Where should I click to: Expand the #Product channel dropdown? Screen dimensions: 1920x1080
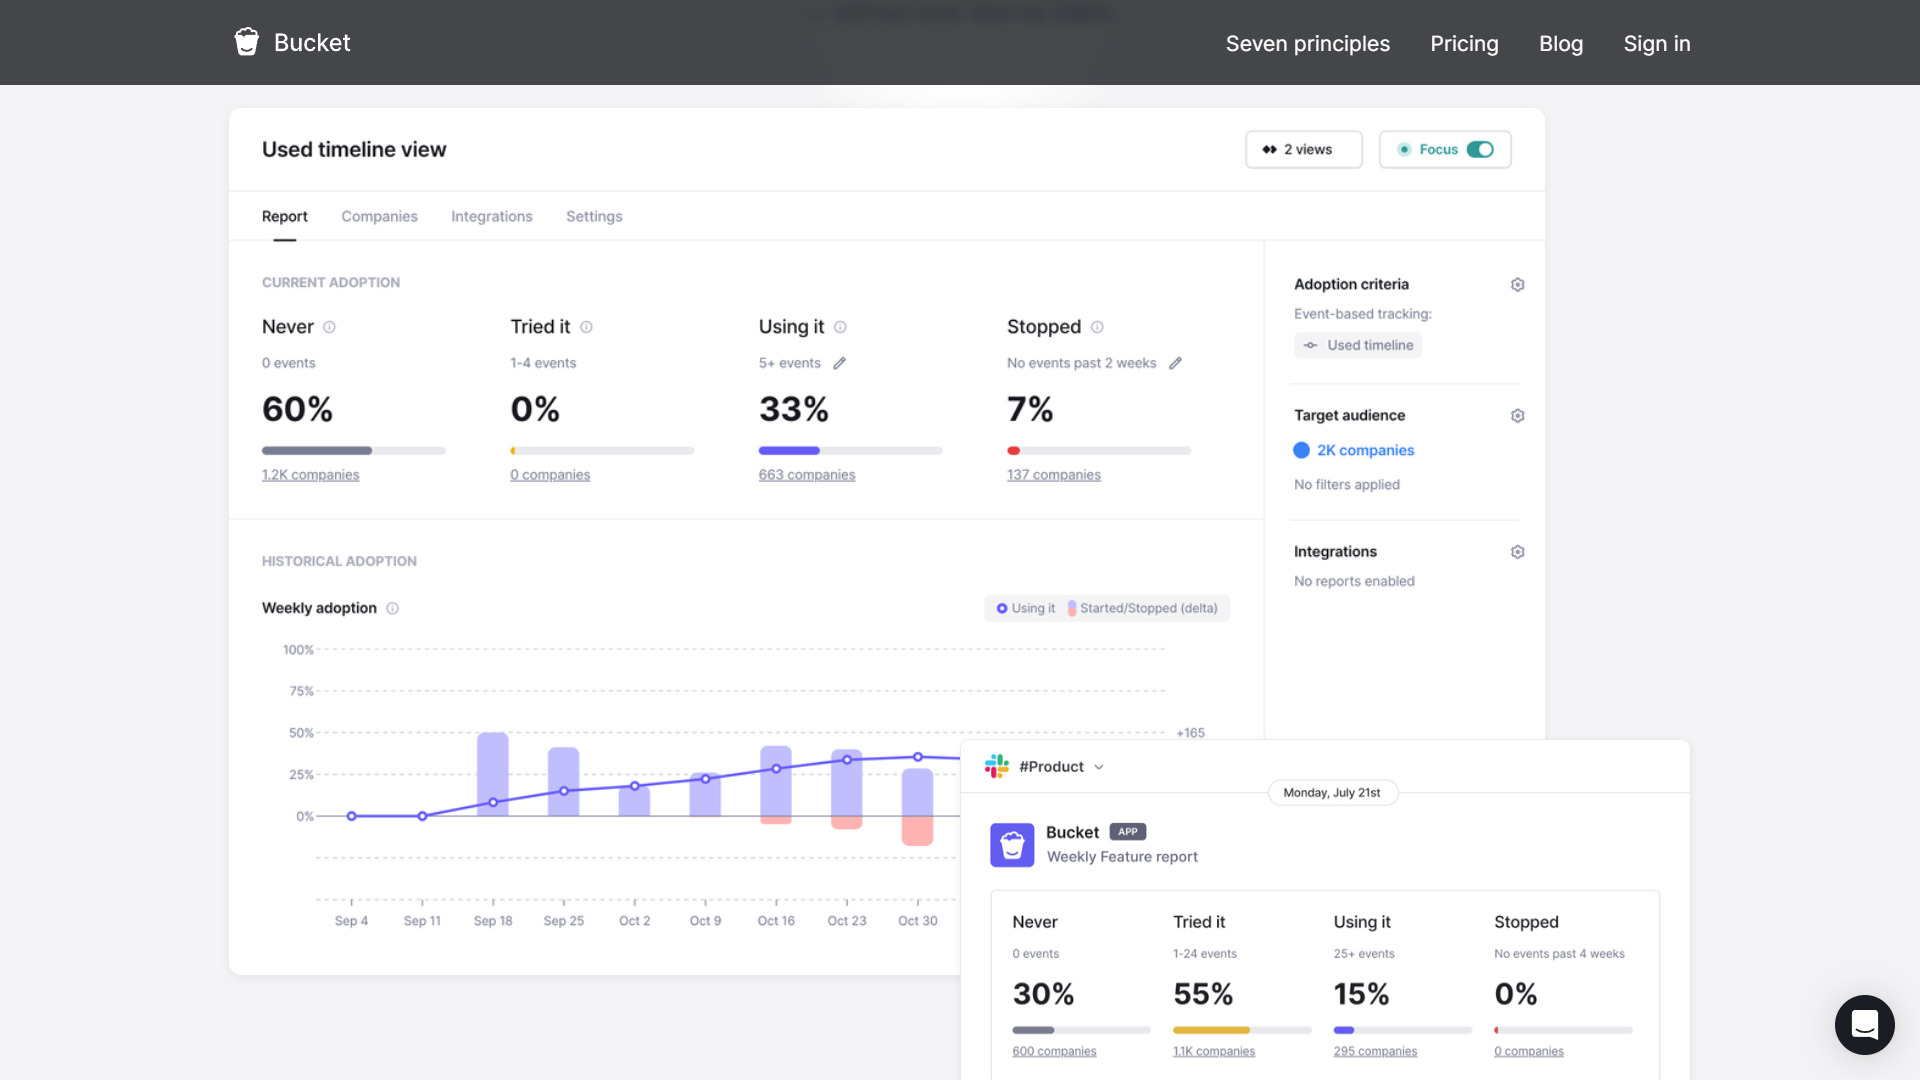(1099, 767)
